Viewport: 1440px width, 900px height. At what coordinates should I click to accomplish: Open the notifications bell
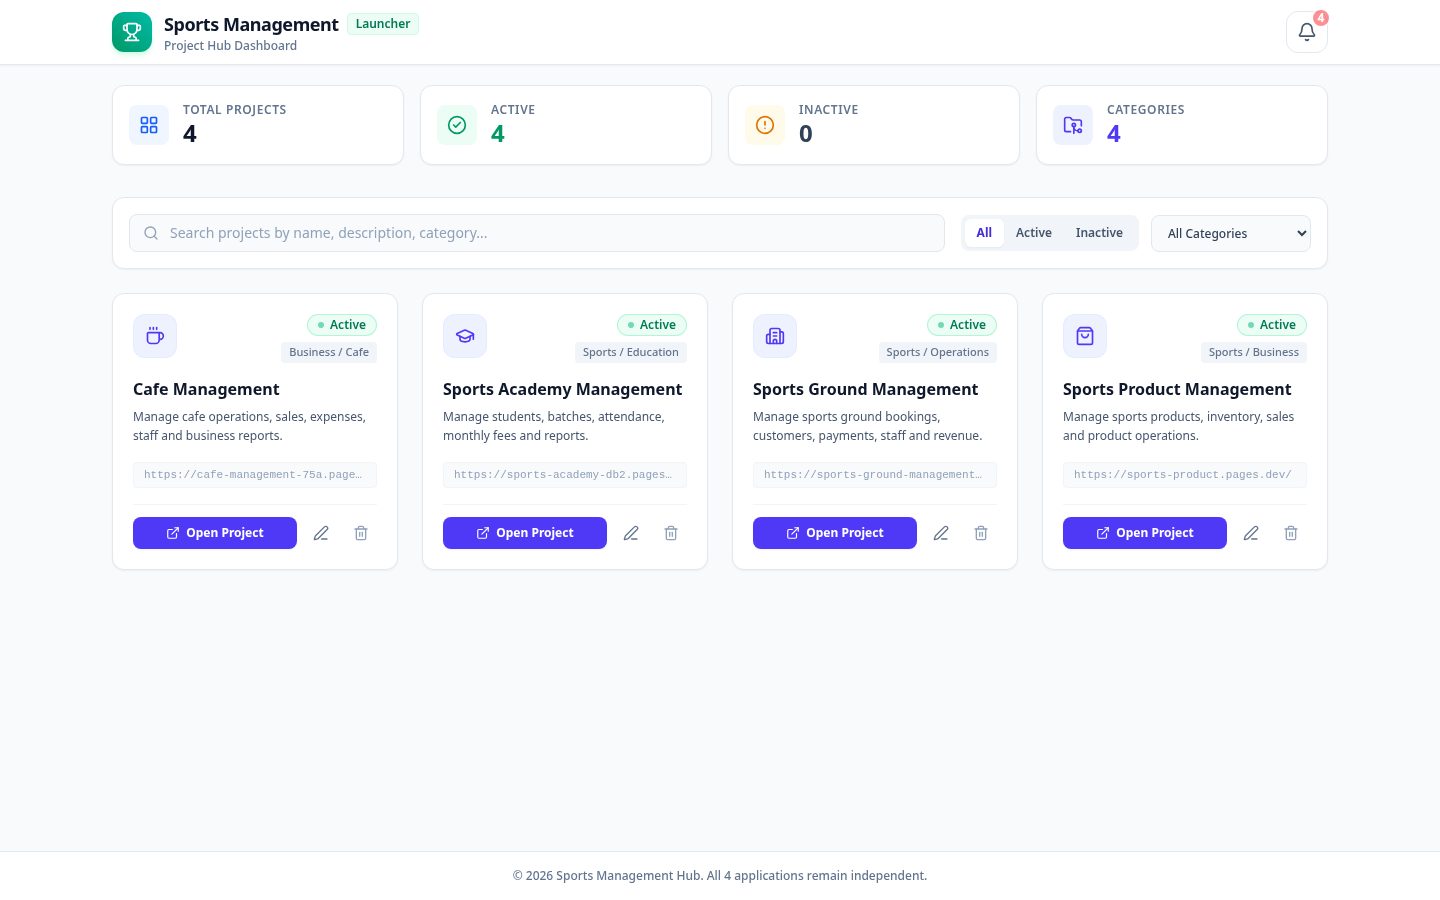pos(1306,32)
